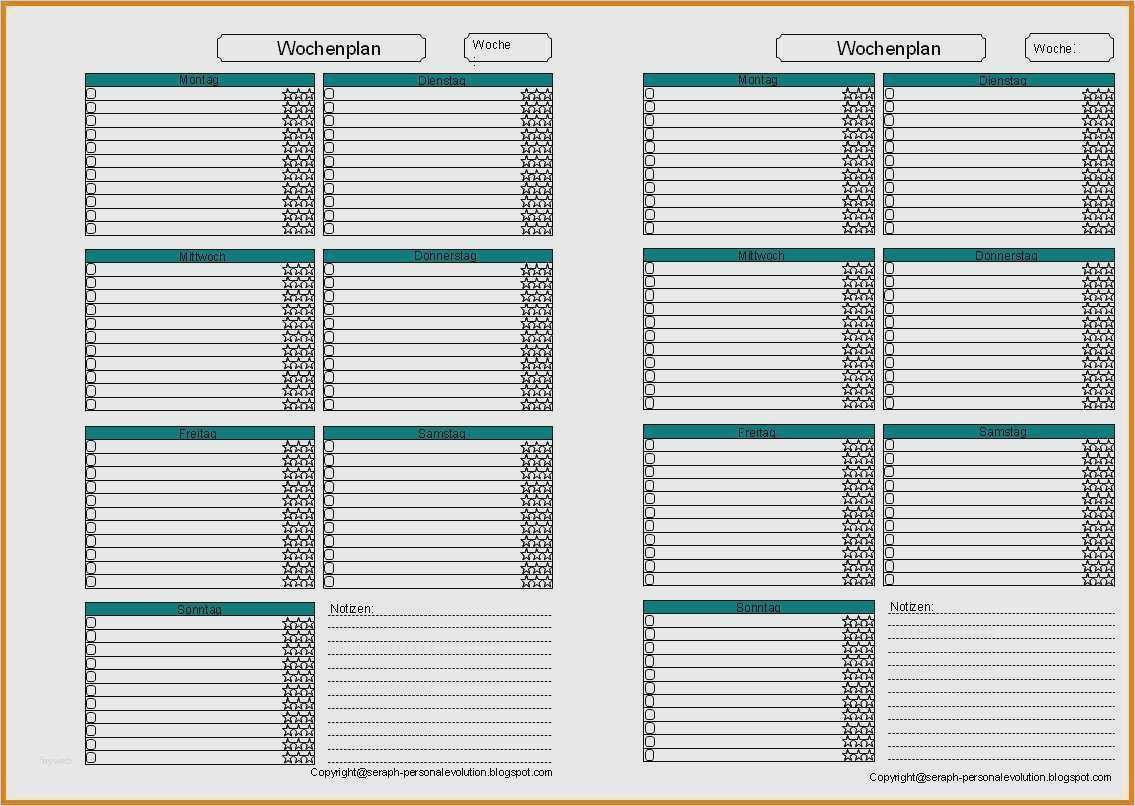
Task: Check the first Donnerstag checkbox on left page
Action: 329,270
